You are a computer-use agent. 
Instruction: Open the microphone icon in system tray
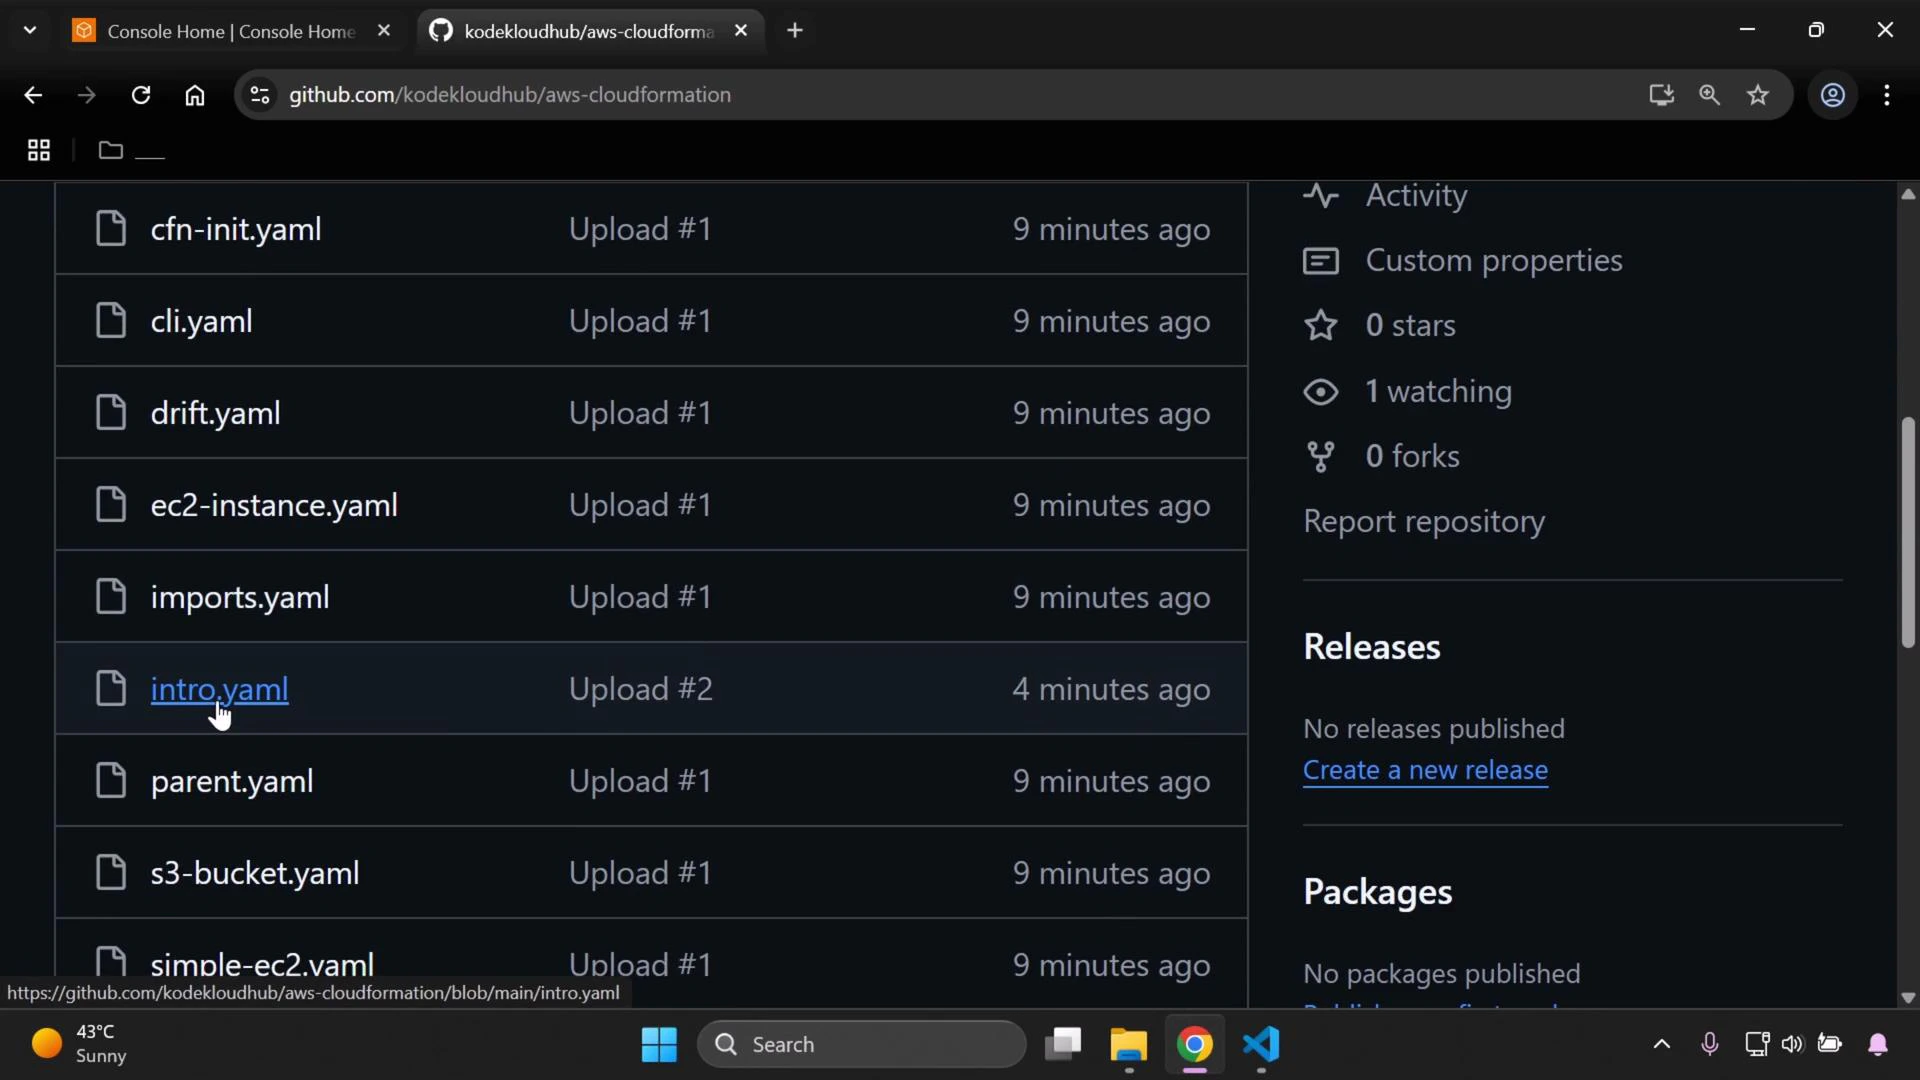[1710, 1044]
